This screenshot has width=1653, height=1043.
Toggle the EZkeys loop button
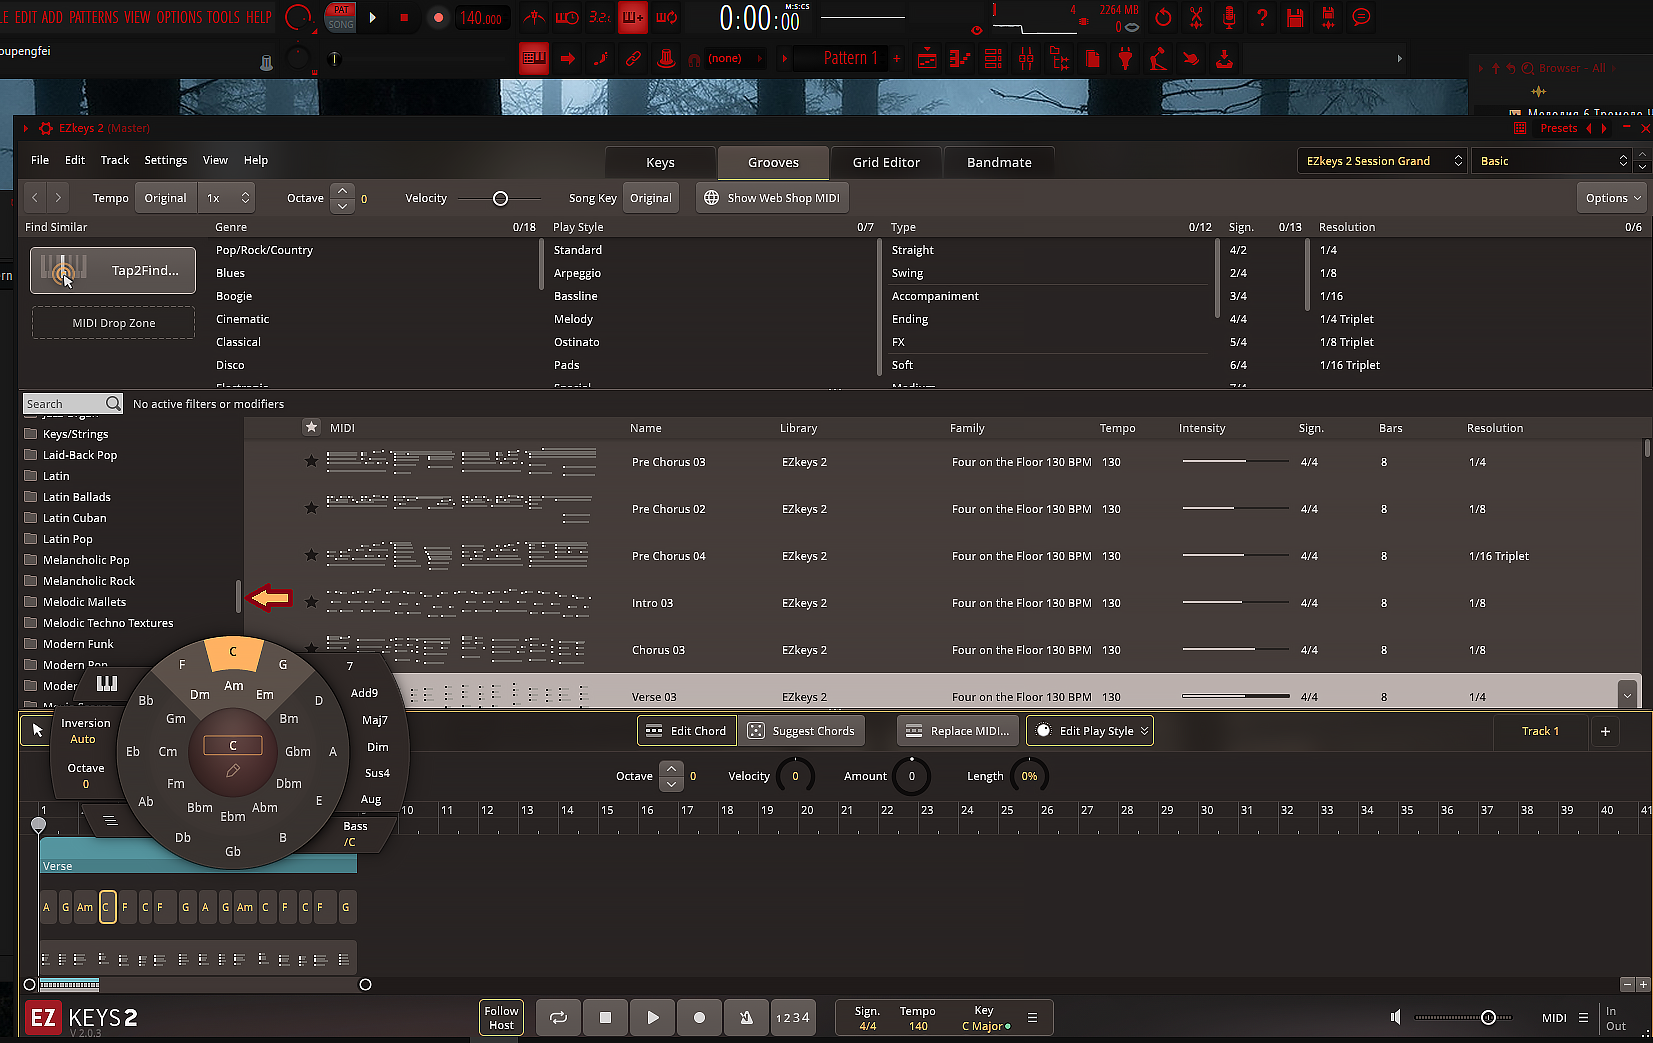click(558, 1018)
